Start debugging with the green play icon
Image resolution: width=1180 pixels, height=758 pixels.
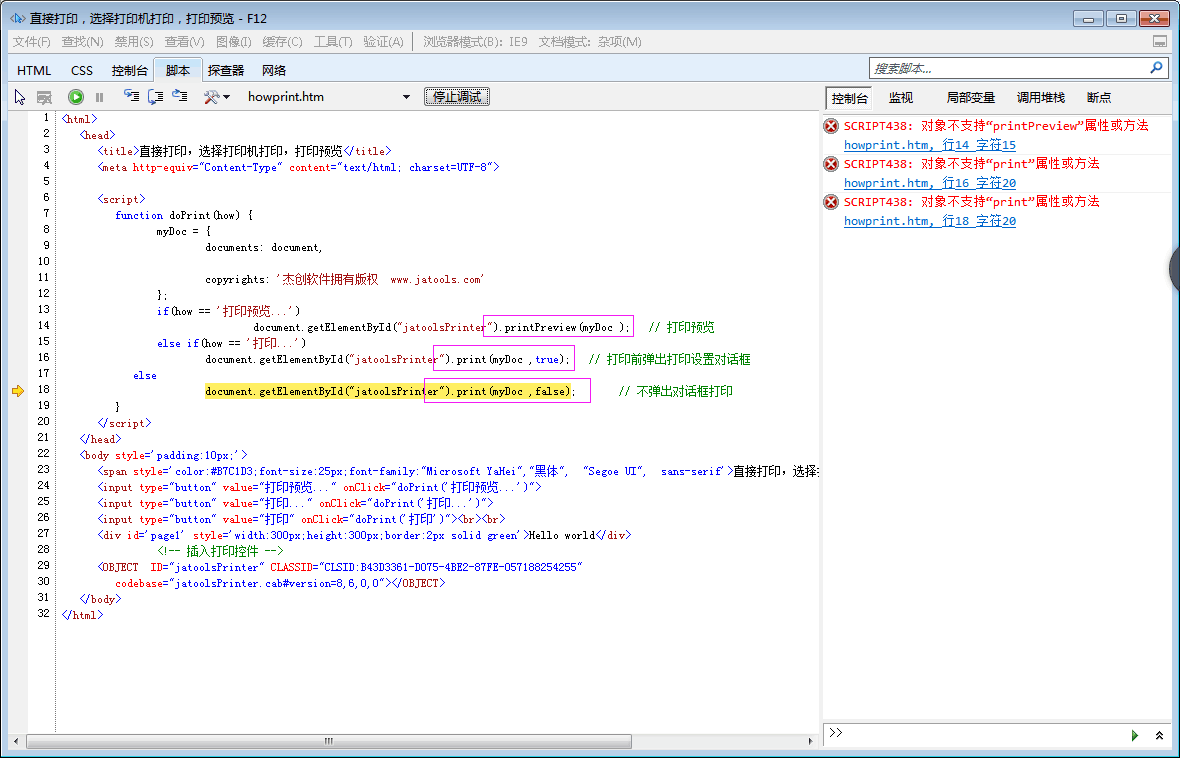76,97
